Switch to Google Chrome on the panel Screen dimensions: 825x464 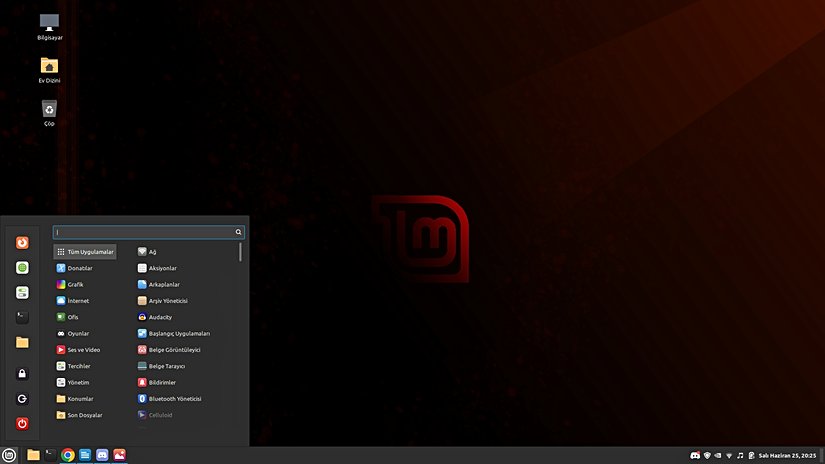(68, 455)
